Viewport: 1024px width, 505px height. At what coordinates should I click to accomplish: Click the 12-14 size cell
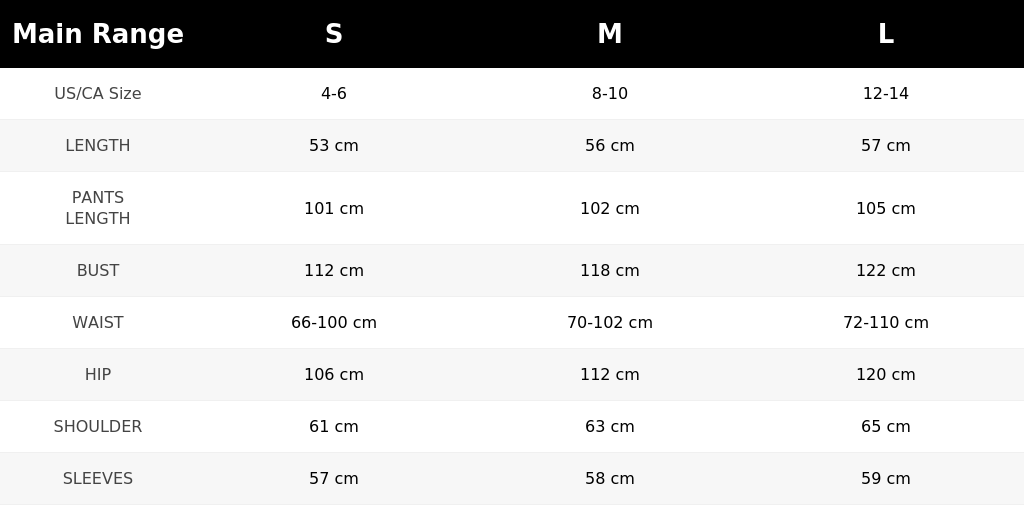point(886,93)
